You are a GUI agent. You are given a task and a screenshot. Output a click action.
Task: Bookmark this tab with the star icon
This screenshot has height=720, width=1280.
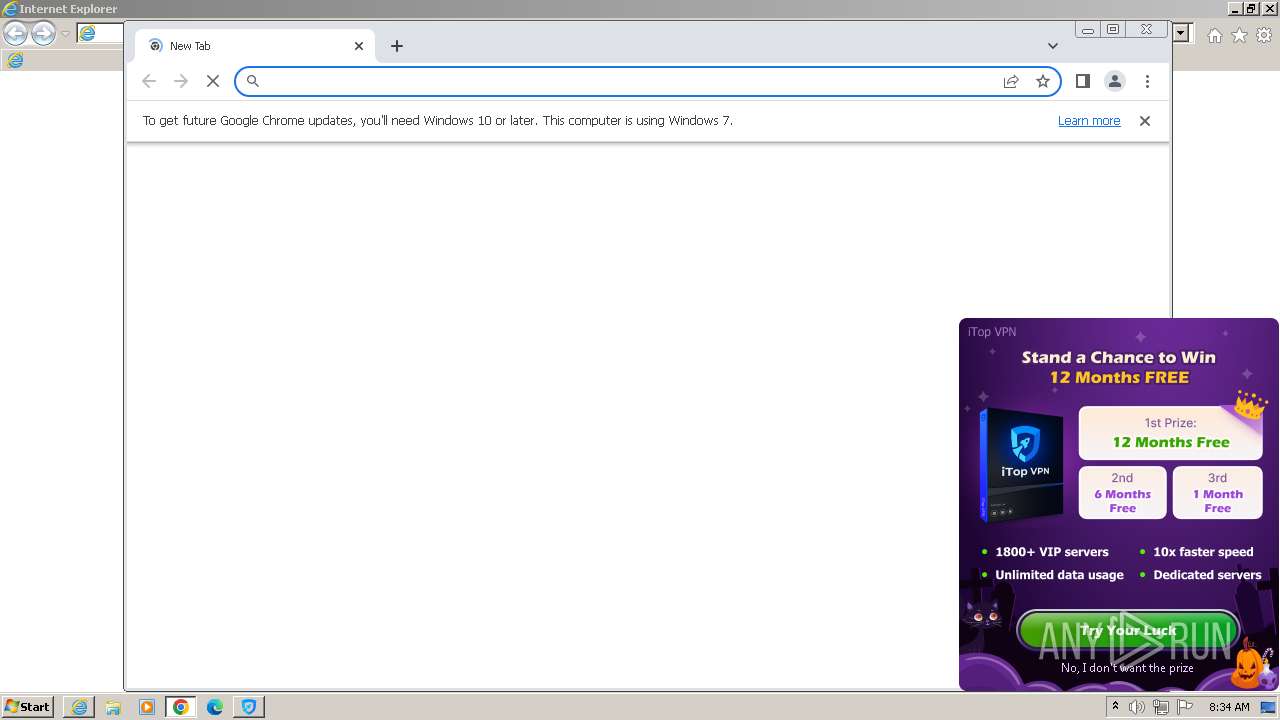click(x=1043, y=81)
